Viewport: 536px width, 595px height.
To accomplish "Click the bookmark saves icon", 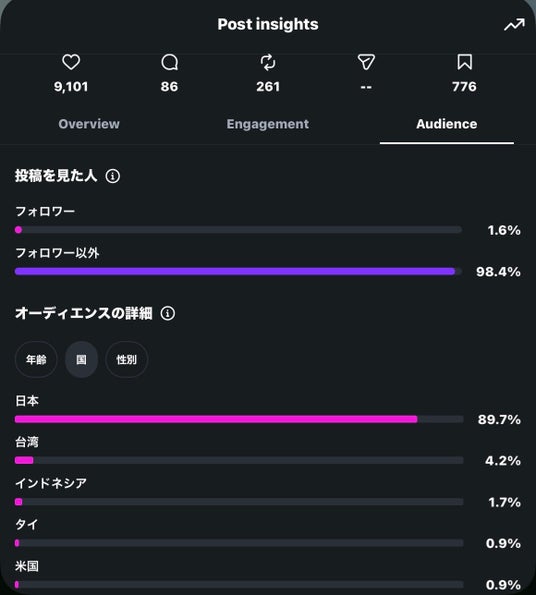I will [464, 62].
